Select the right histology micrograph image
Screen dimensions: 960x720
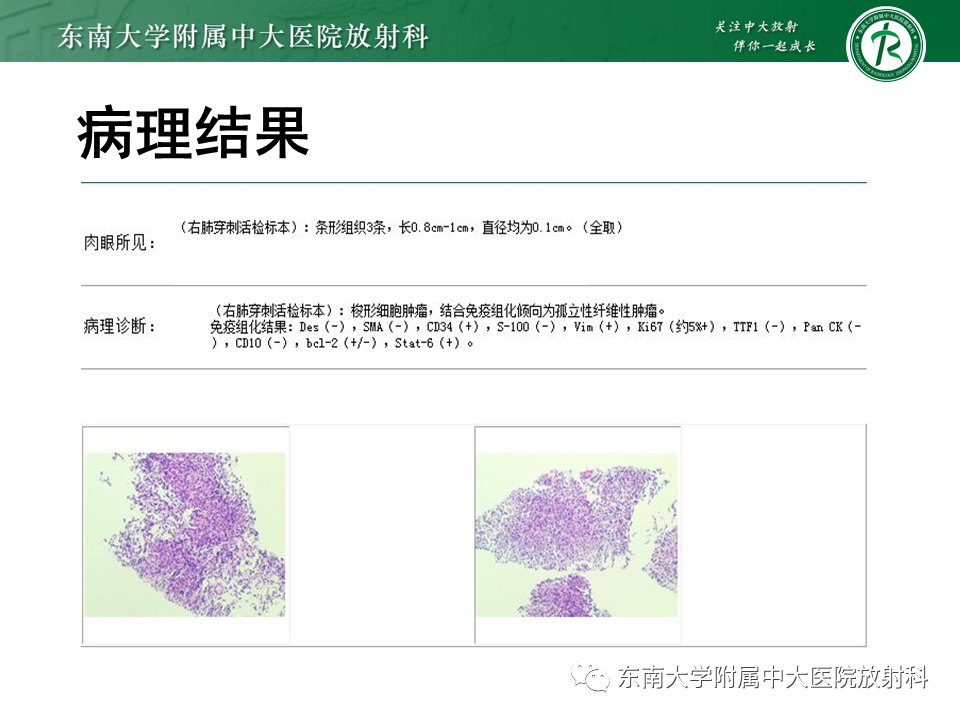pyautogui.click(x=577, y=534)
